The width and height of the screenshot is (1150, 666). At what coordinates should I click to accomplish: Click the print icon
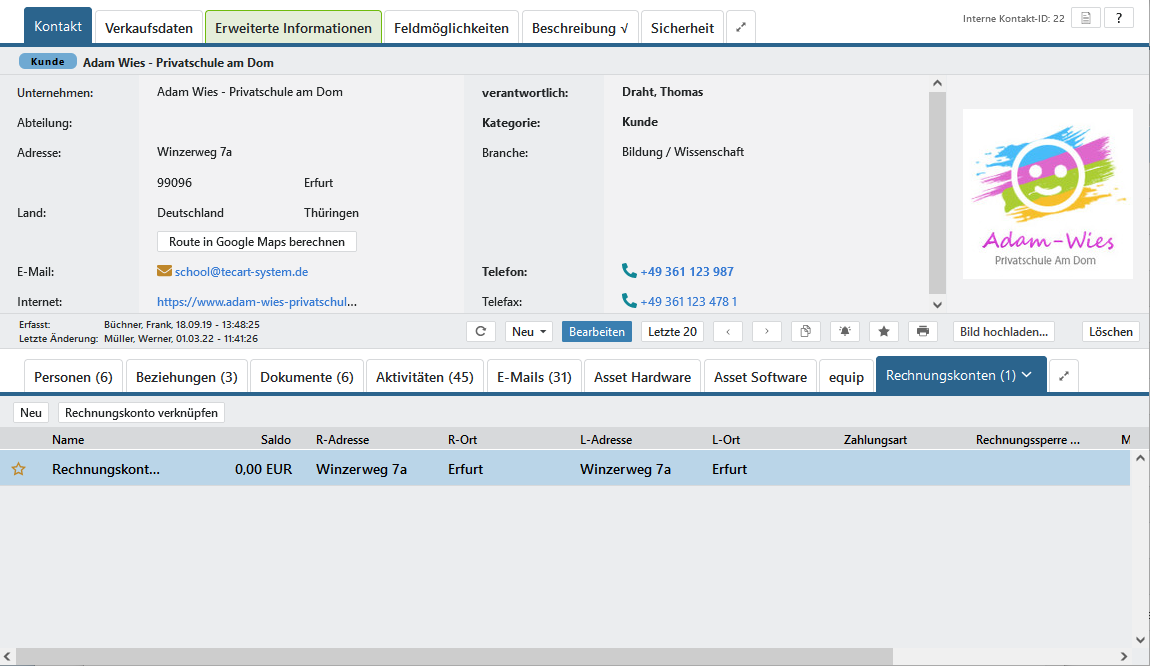point(922,331)
